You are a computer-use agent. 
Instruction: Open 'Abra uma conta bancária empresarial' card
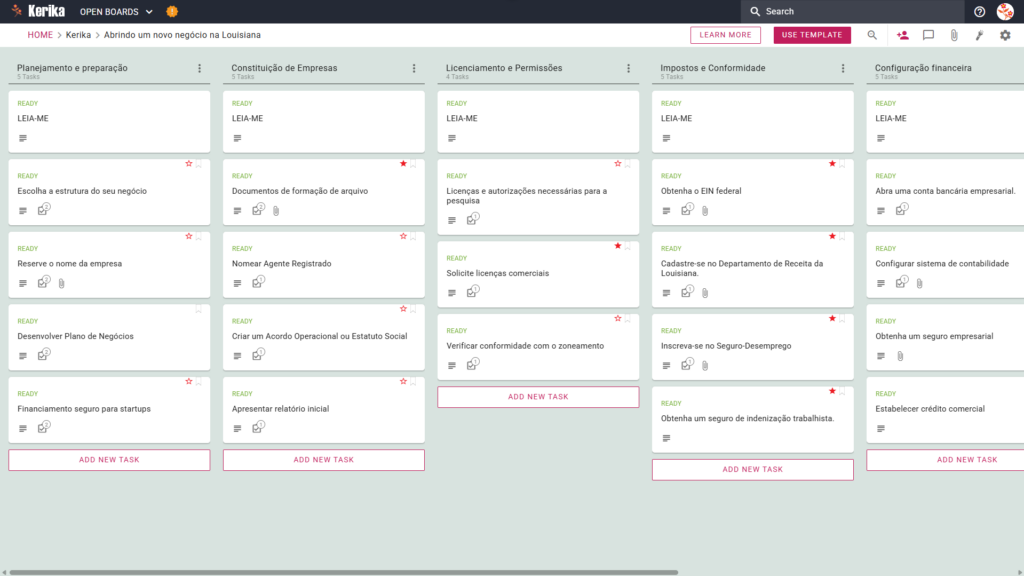(x=945, y=192)
